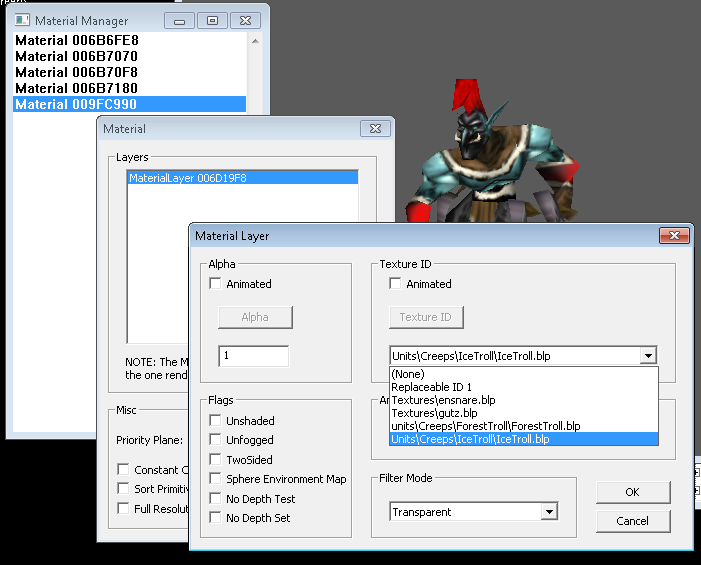
Task: Toggle Constant Color checkbox in Material dialog
Action: point(123,469)
